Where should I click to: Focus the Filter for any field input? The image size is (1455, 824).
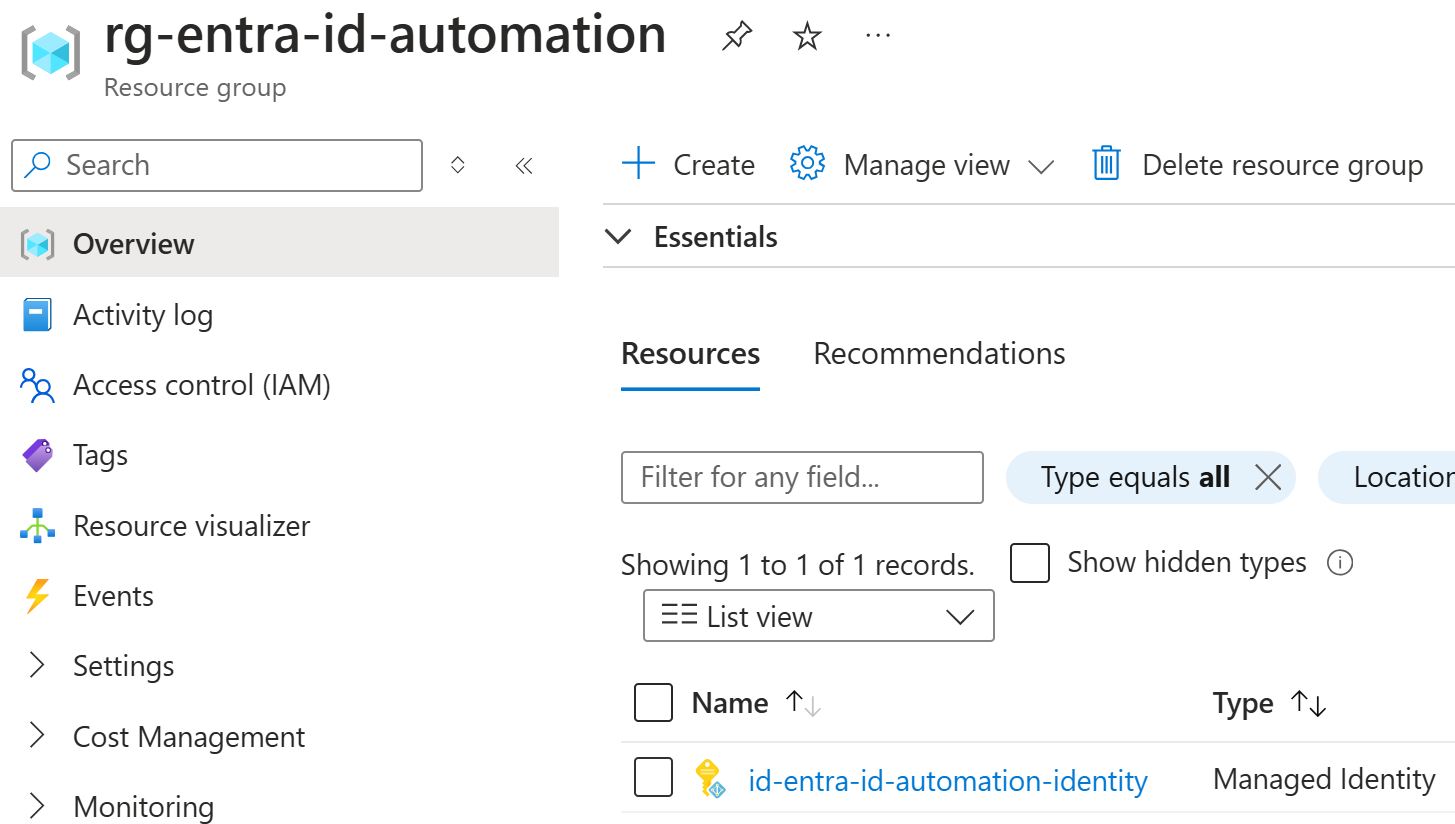pos(802,477)
